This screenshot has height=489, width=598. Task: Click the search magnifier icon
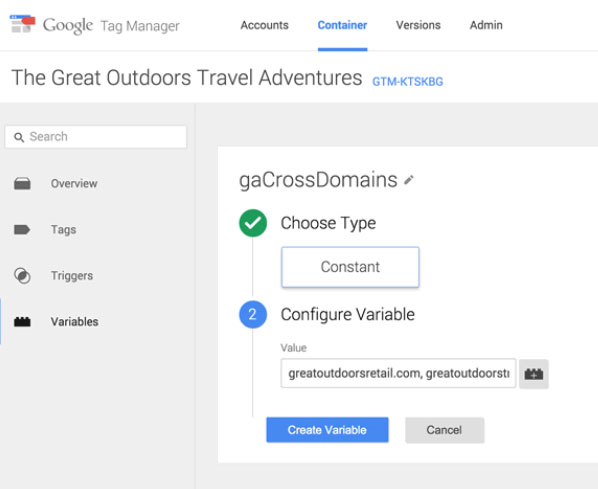tap(19, 137)
